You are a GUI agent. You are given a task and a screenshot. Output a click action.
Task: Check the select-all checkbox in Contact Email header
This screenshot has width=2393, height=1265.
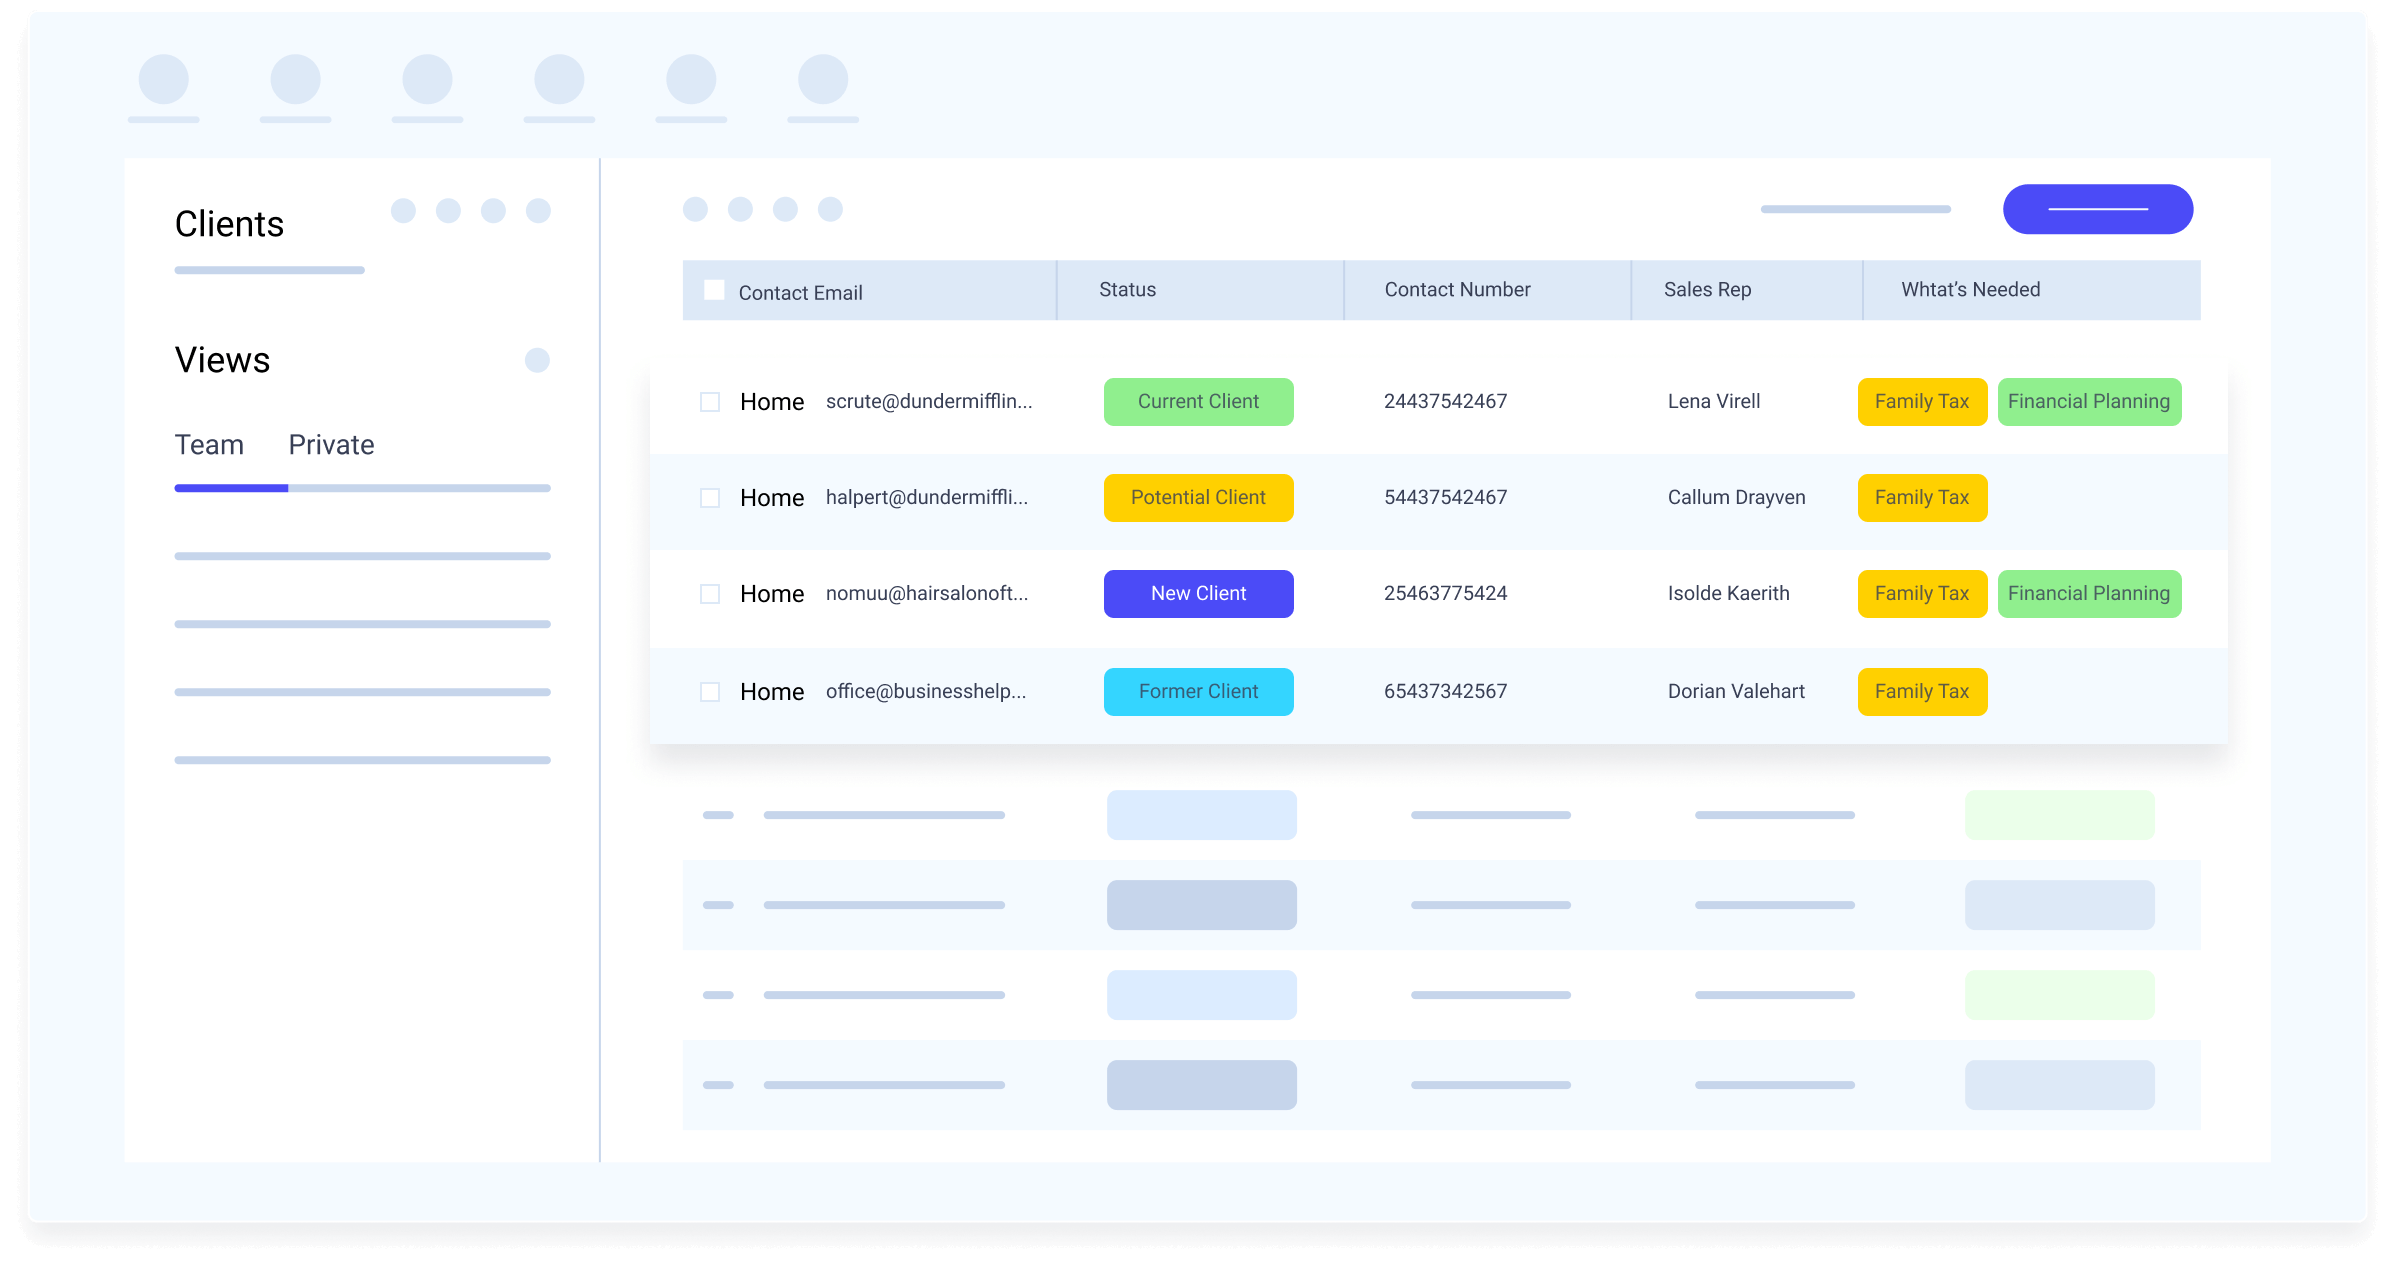coord(714,290)
